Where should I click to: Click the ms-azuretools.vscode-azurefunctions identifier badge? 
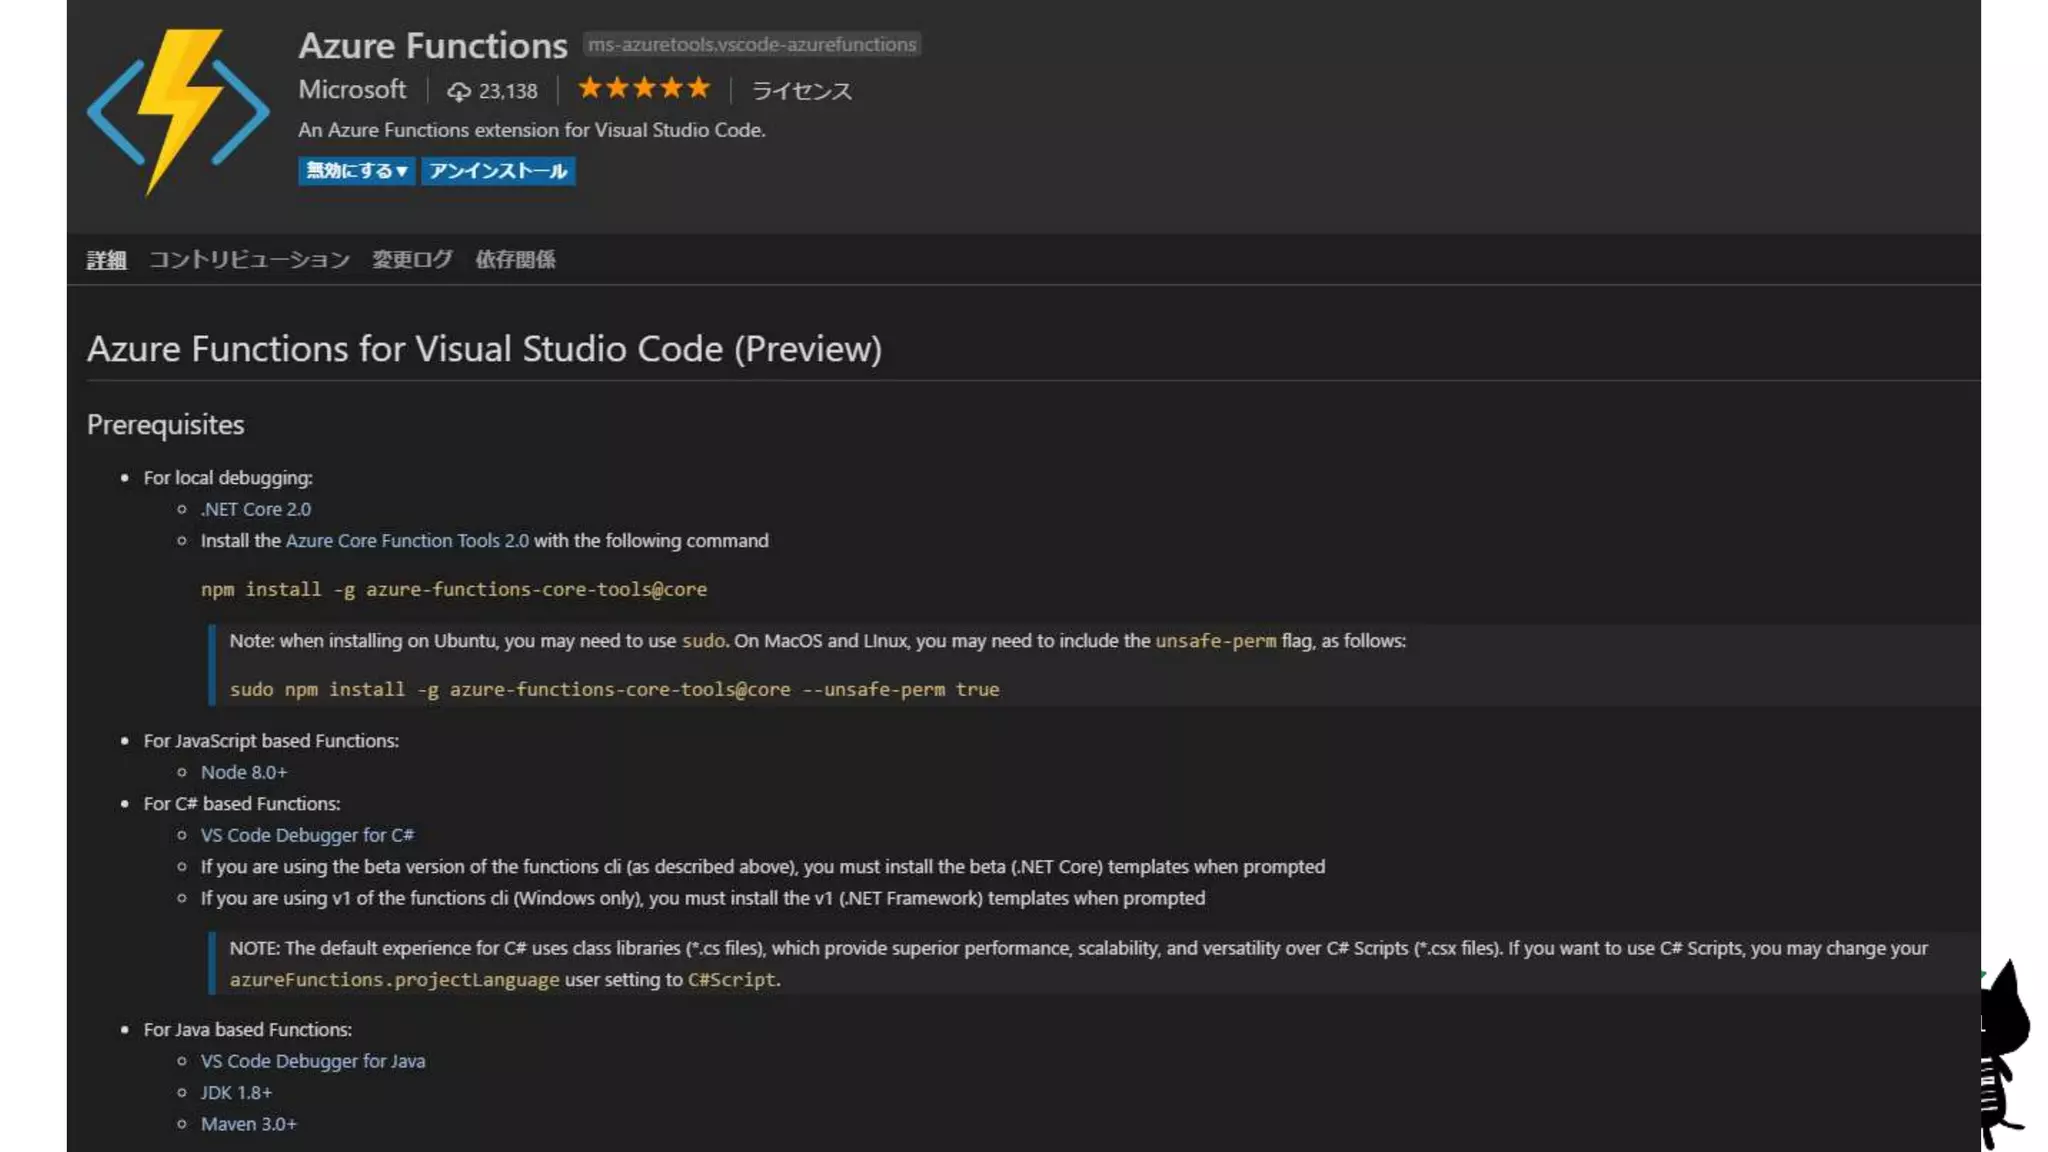click(x=751, y=45)
